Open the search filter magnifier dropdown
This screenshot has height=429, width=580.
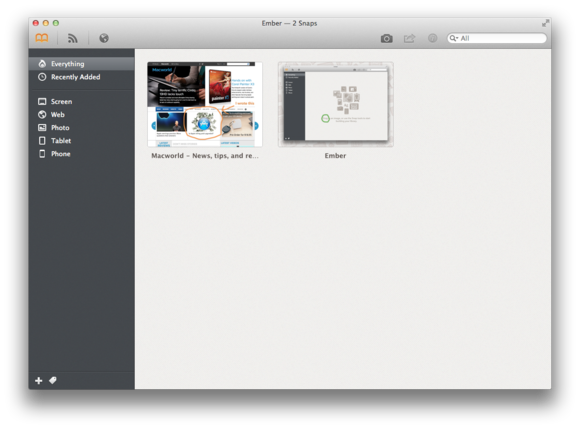tap(453, 38)
